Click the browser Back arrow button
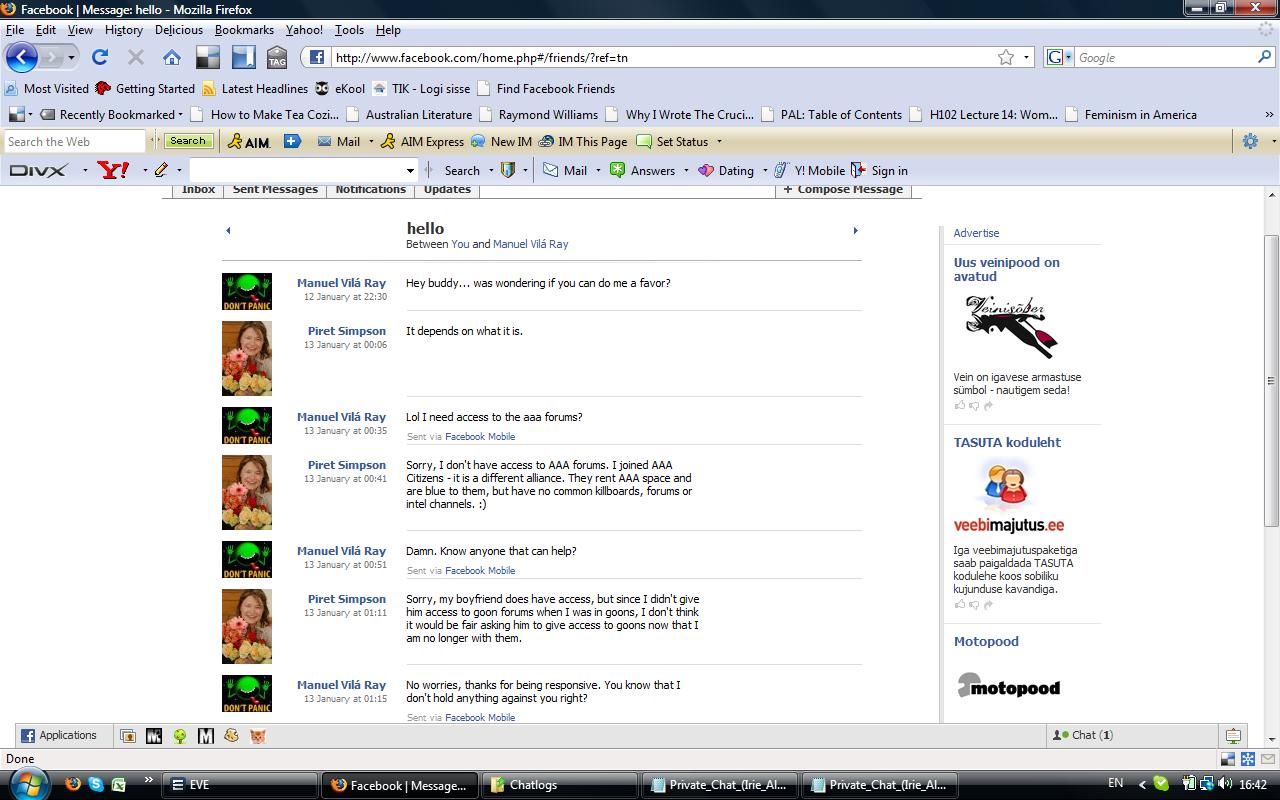This screenshot has height=800, width=1280. 21,57
